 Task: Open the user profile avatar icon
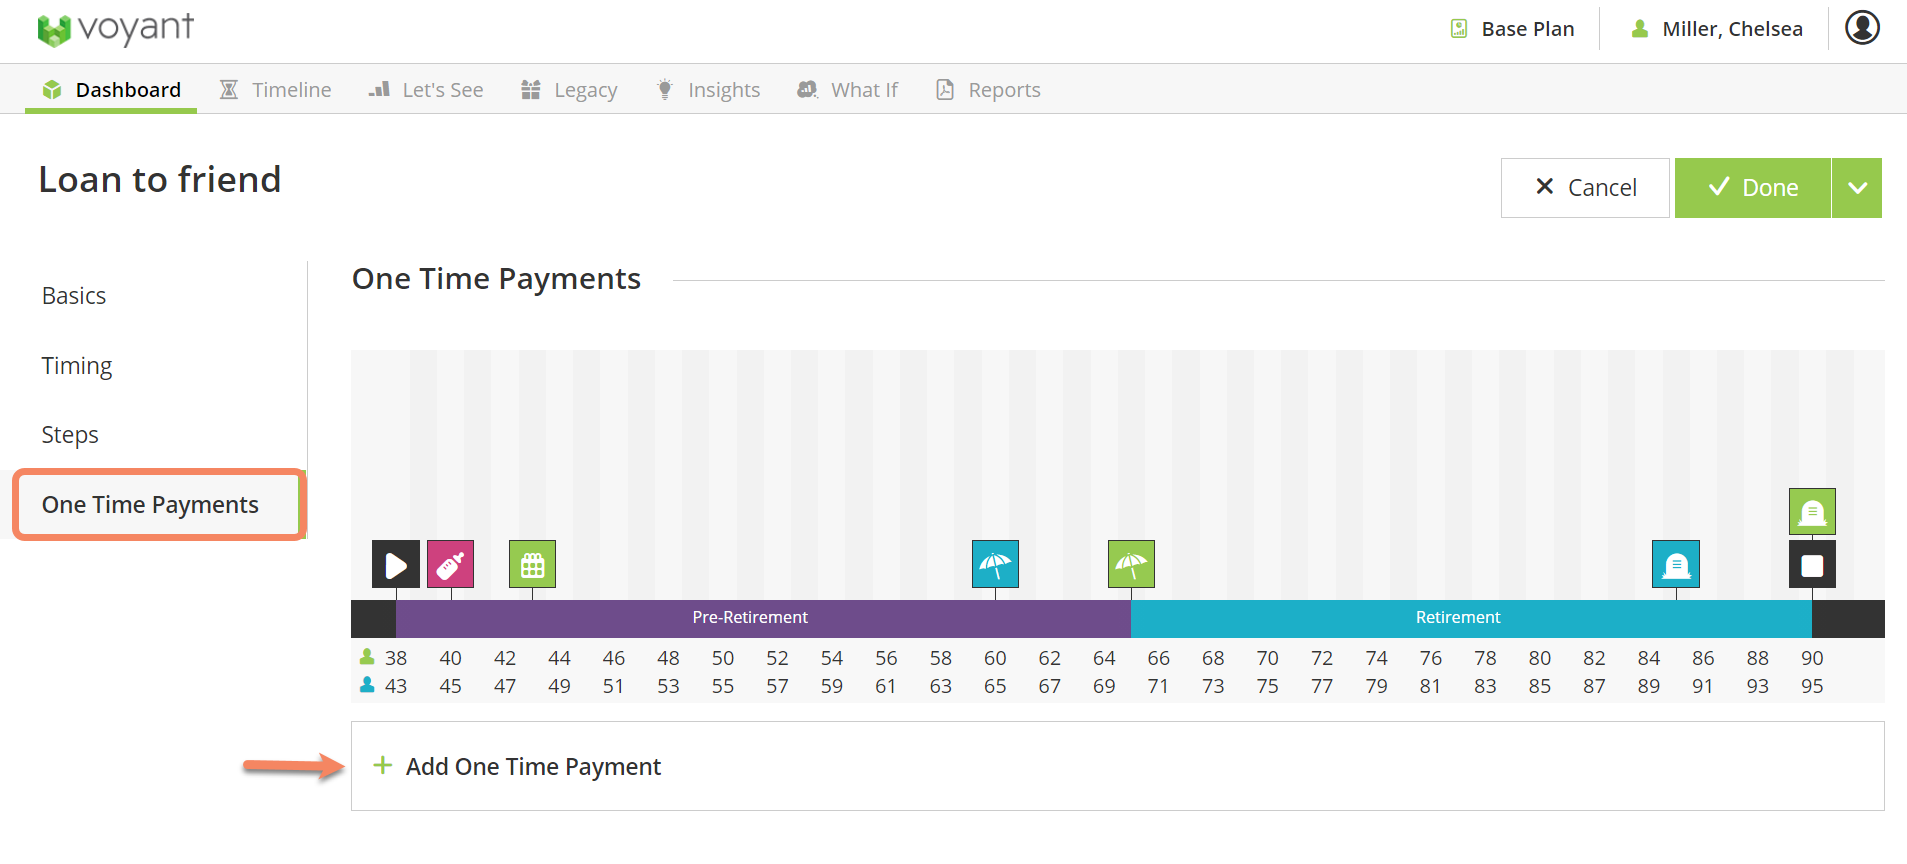click(1862, 28)
